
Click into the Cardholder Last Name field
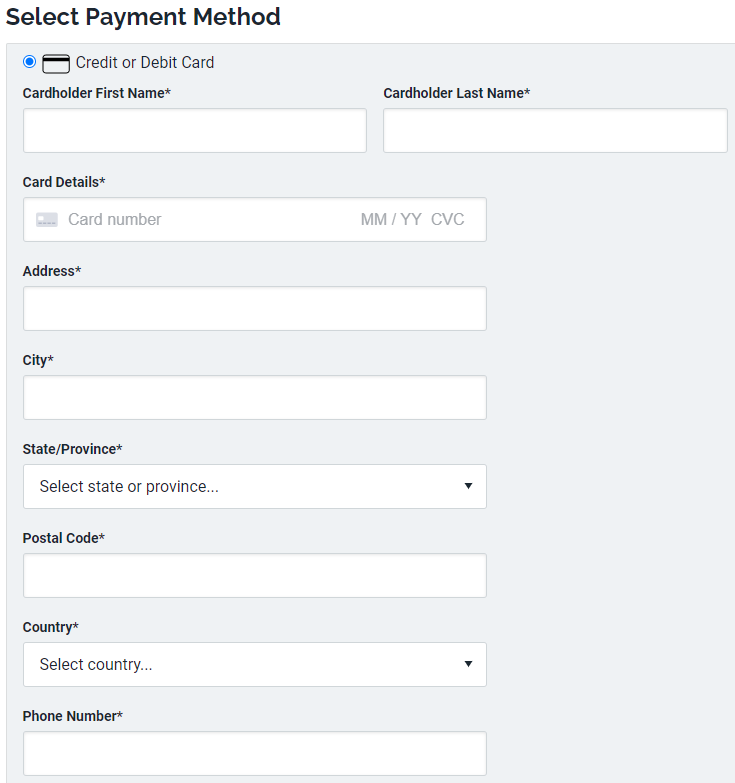coord(555,131)
